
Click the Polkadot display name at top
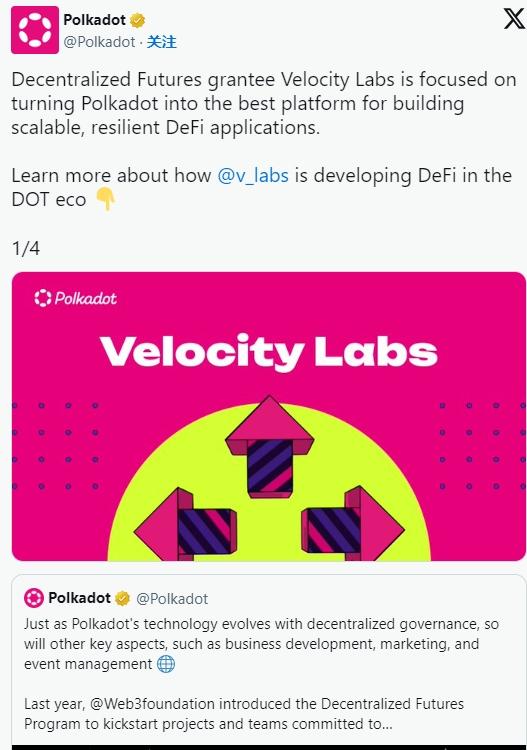click(x=95, y=20)
